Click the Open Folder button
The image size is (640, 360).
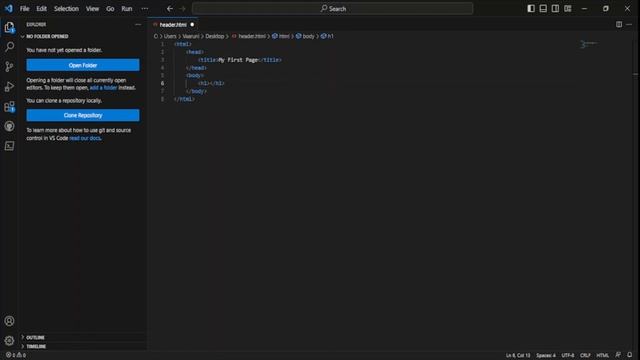pos(83,65)
